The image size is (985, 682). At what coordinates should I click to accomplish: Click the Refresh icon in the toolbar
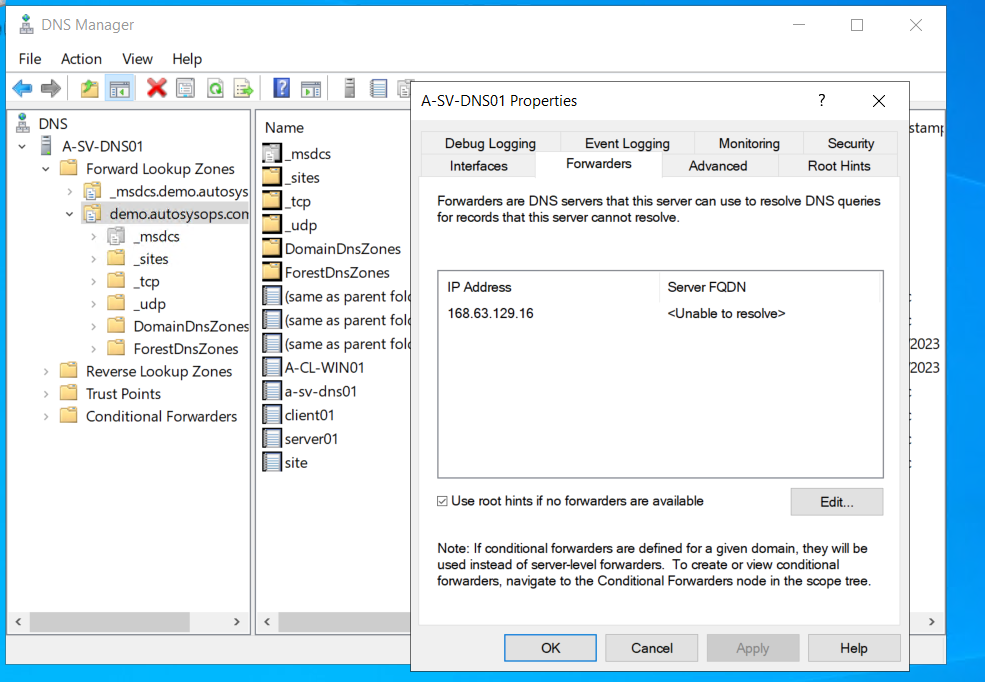(214, 88)
